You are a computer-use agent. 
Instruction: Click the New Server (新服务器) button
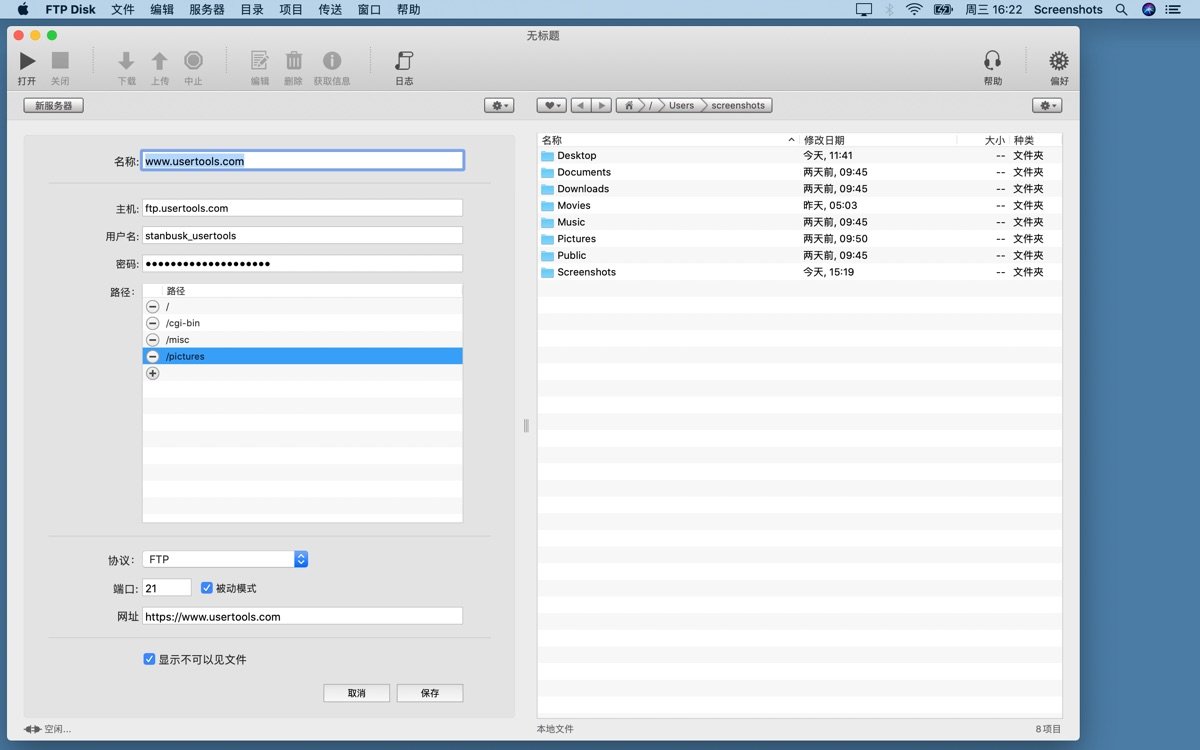click(x=53, y=105)
